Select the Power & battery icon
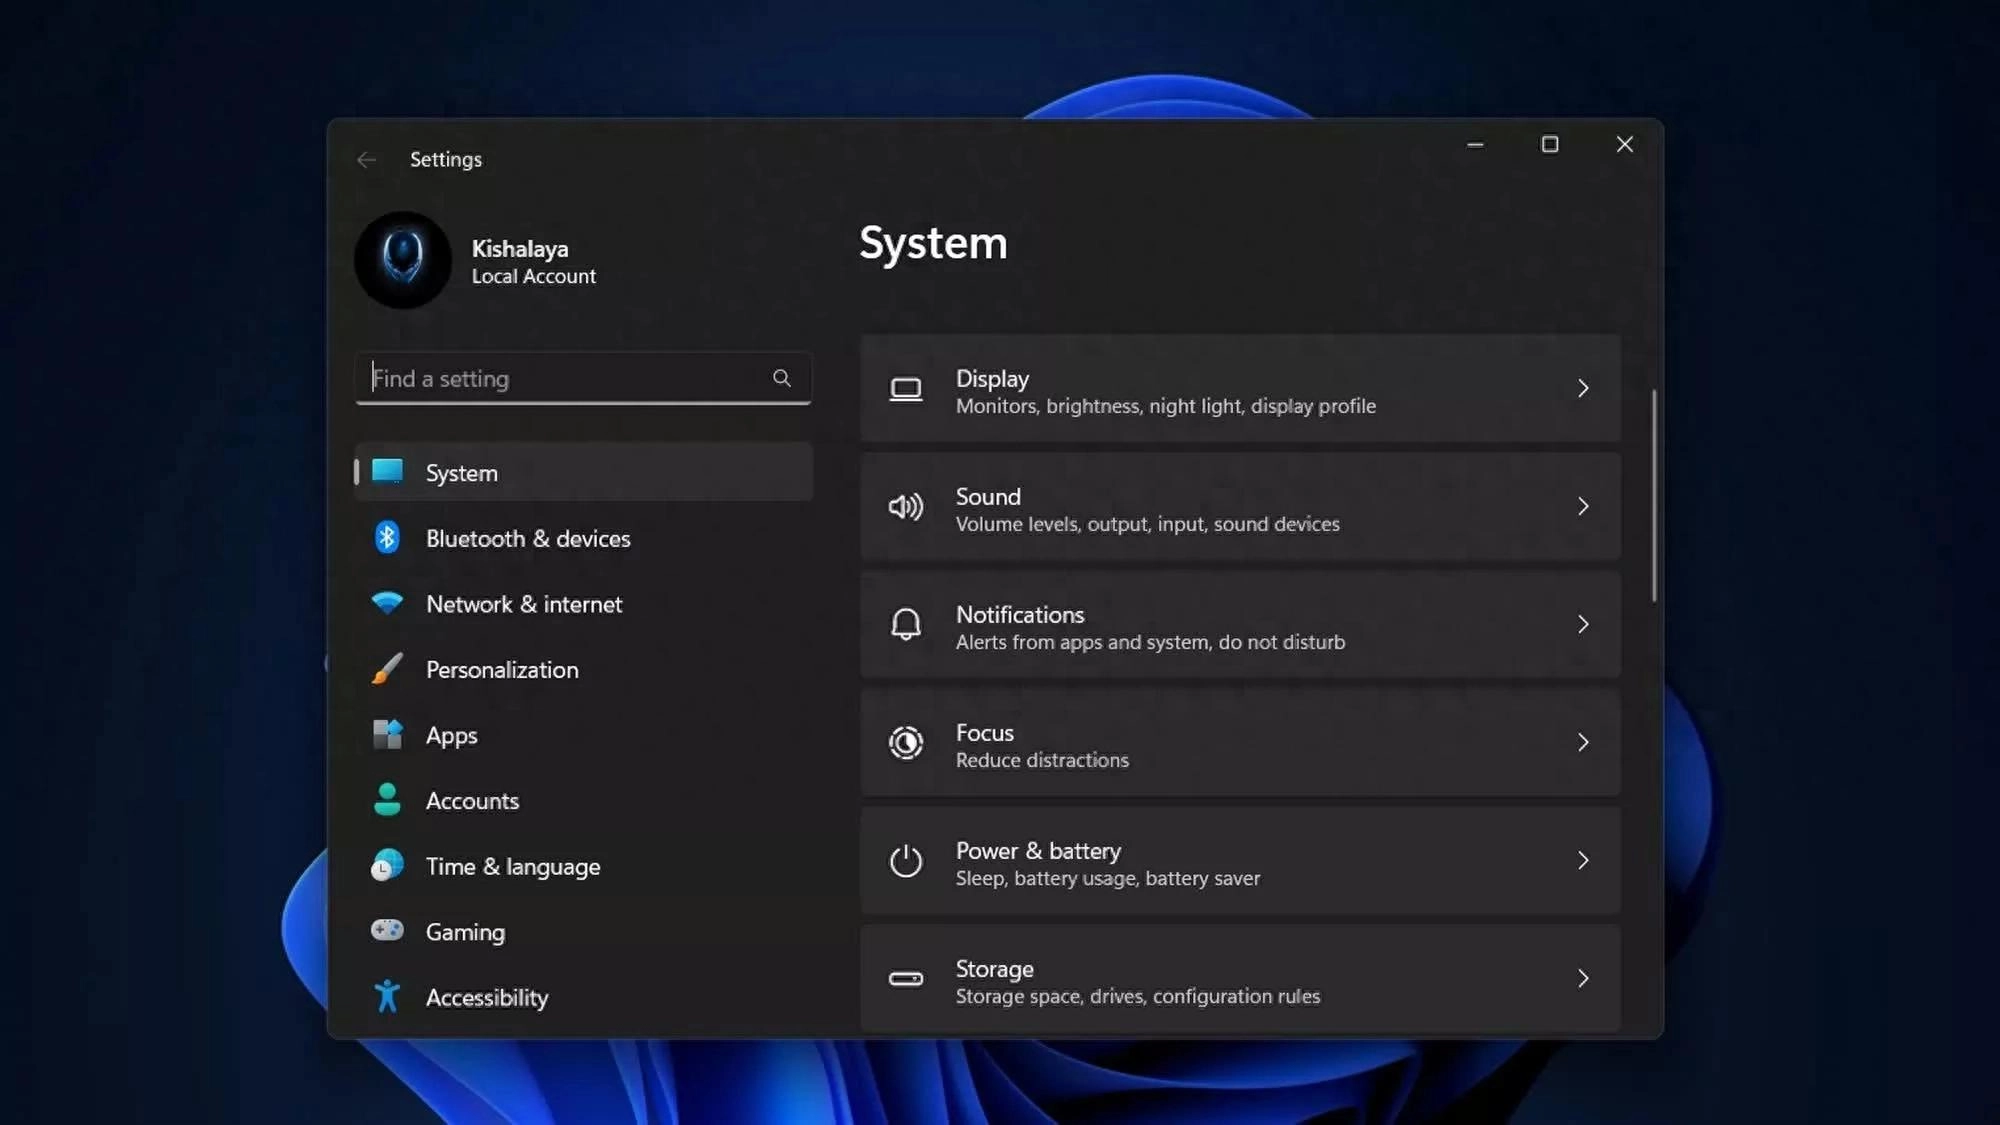2000x1125 pixels. (x=906, y=860)
